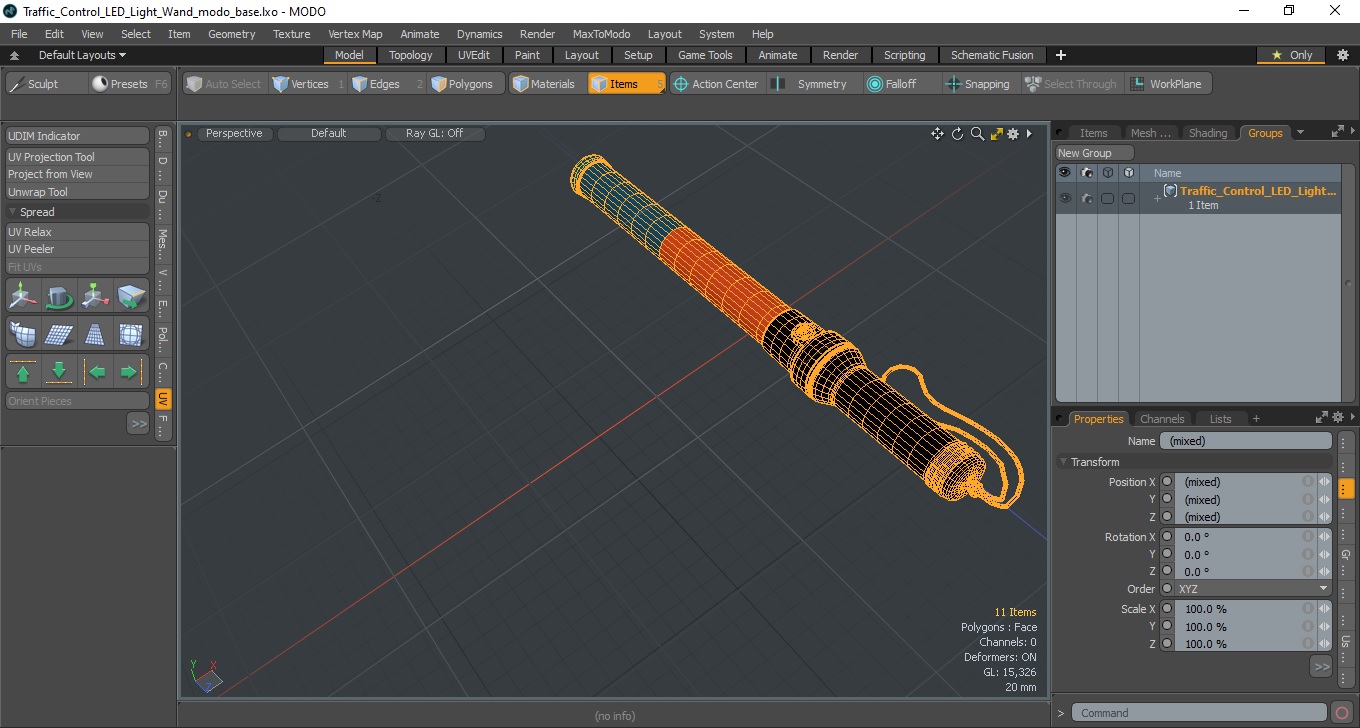
Task: Click the layout settings gear icon top-right
Action: pos(1342,55)
